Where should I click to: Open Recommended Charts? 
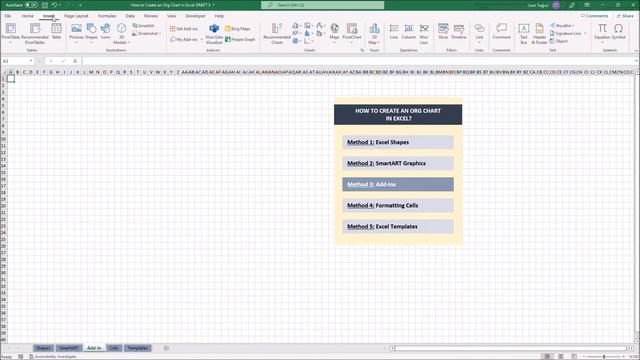[277, 33]
